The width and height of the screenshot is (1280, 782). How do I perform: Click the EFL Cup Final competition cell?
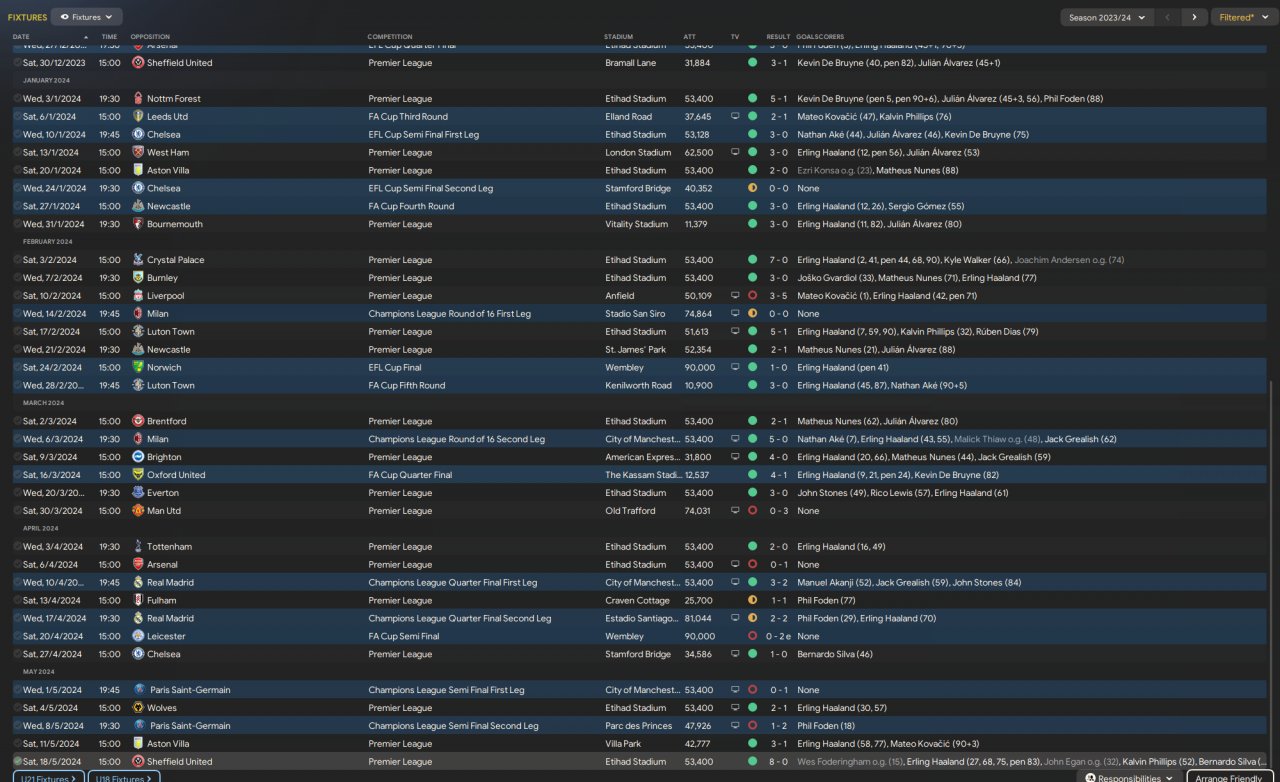(x=395, y=368)
